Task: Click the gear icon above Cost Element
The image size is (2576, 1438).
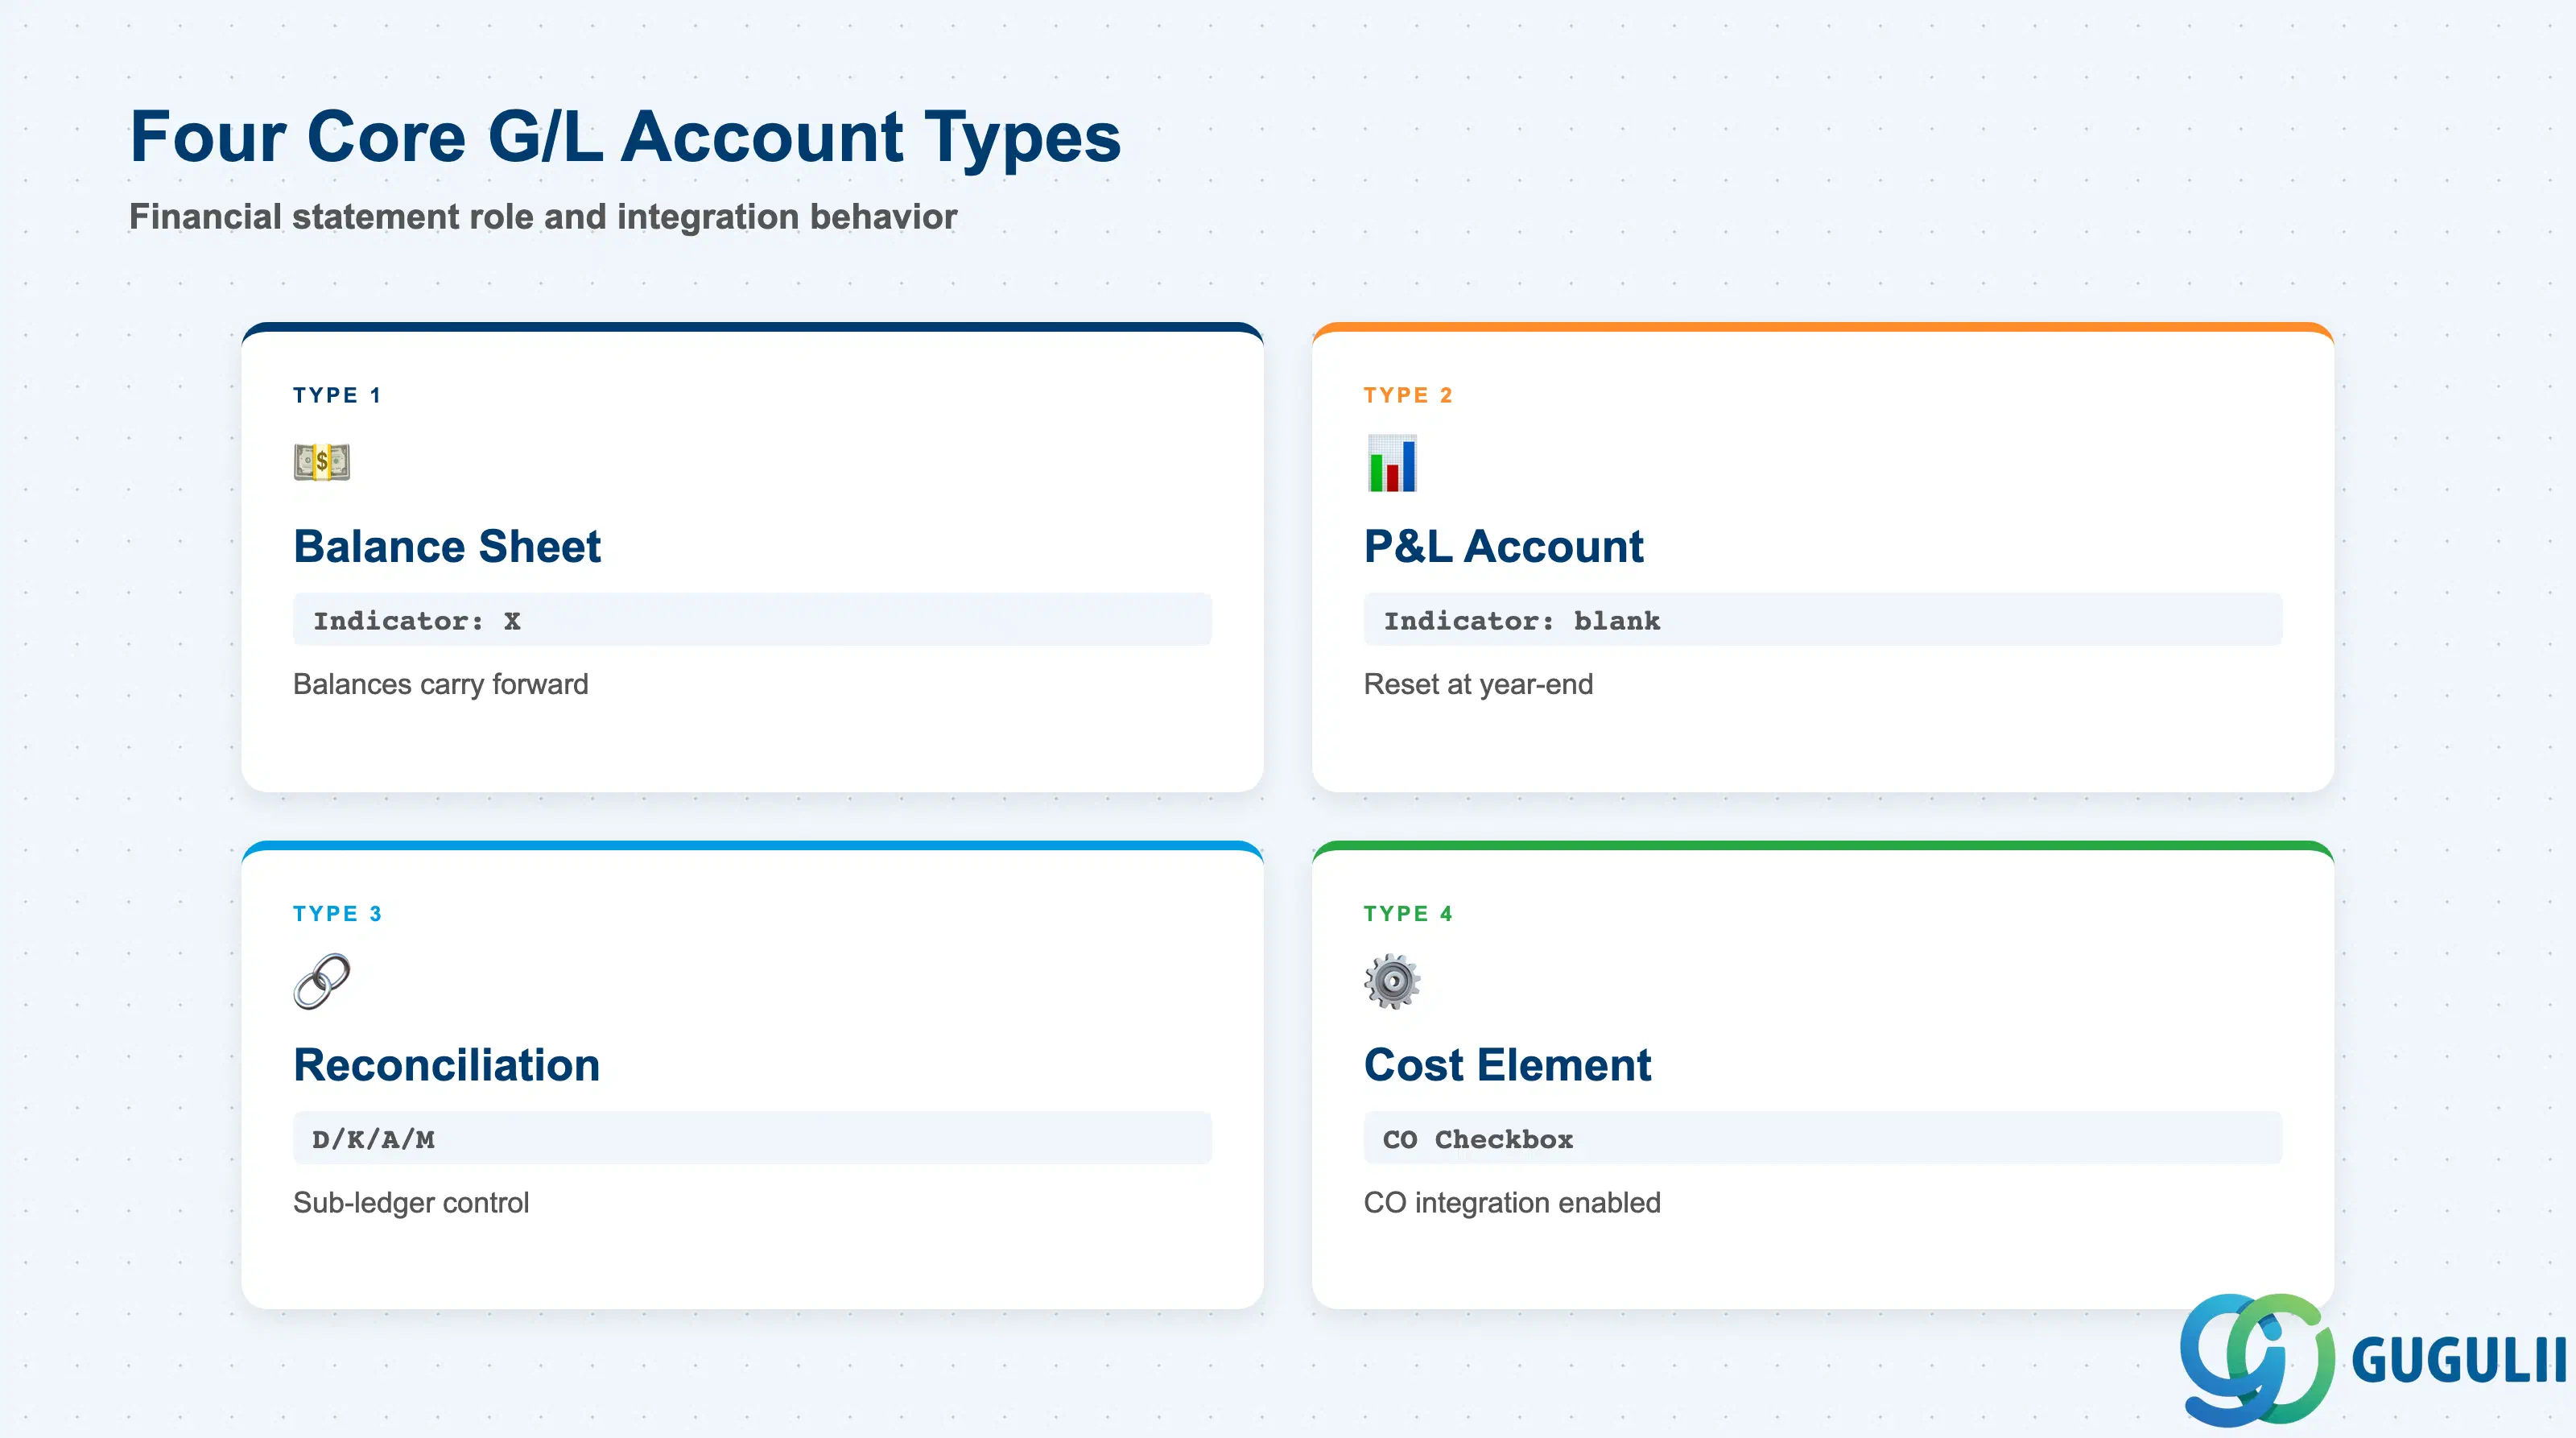Action: click(1392, 981)
